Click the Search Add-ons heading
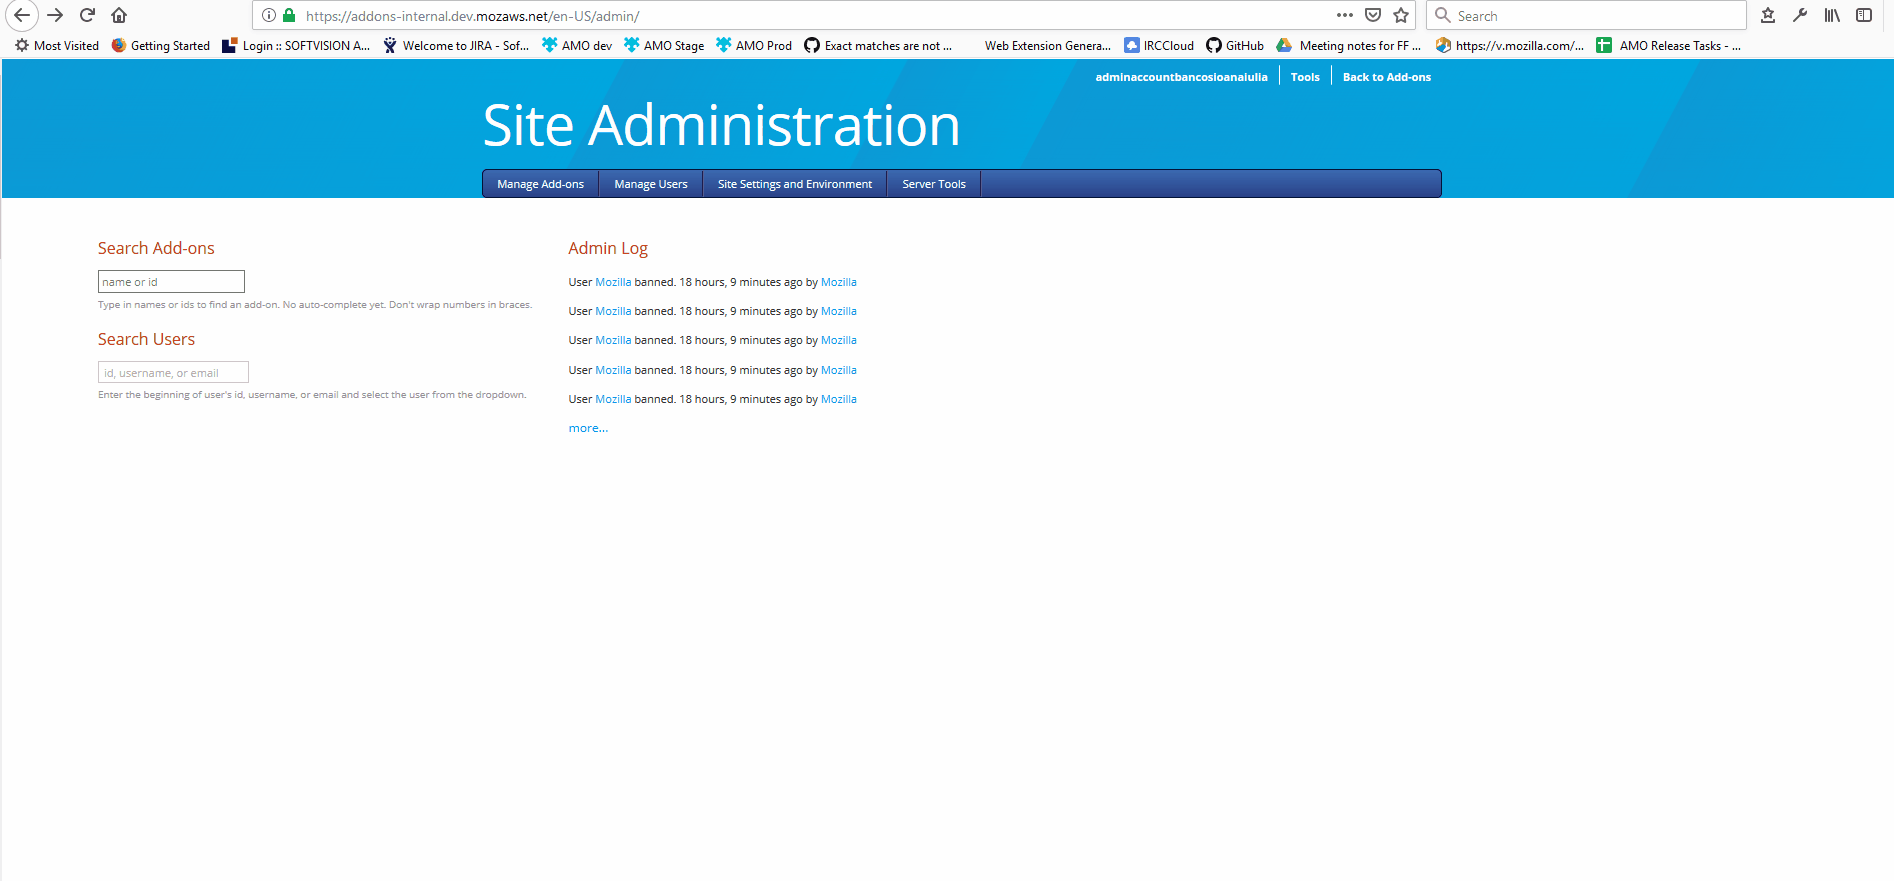Viewport: 1894px width, 881px height. coord(156,248)
